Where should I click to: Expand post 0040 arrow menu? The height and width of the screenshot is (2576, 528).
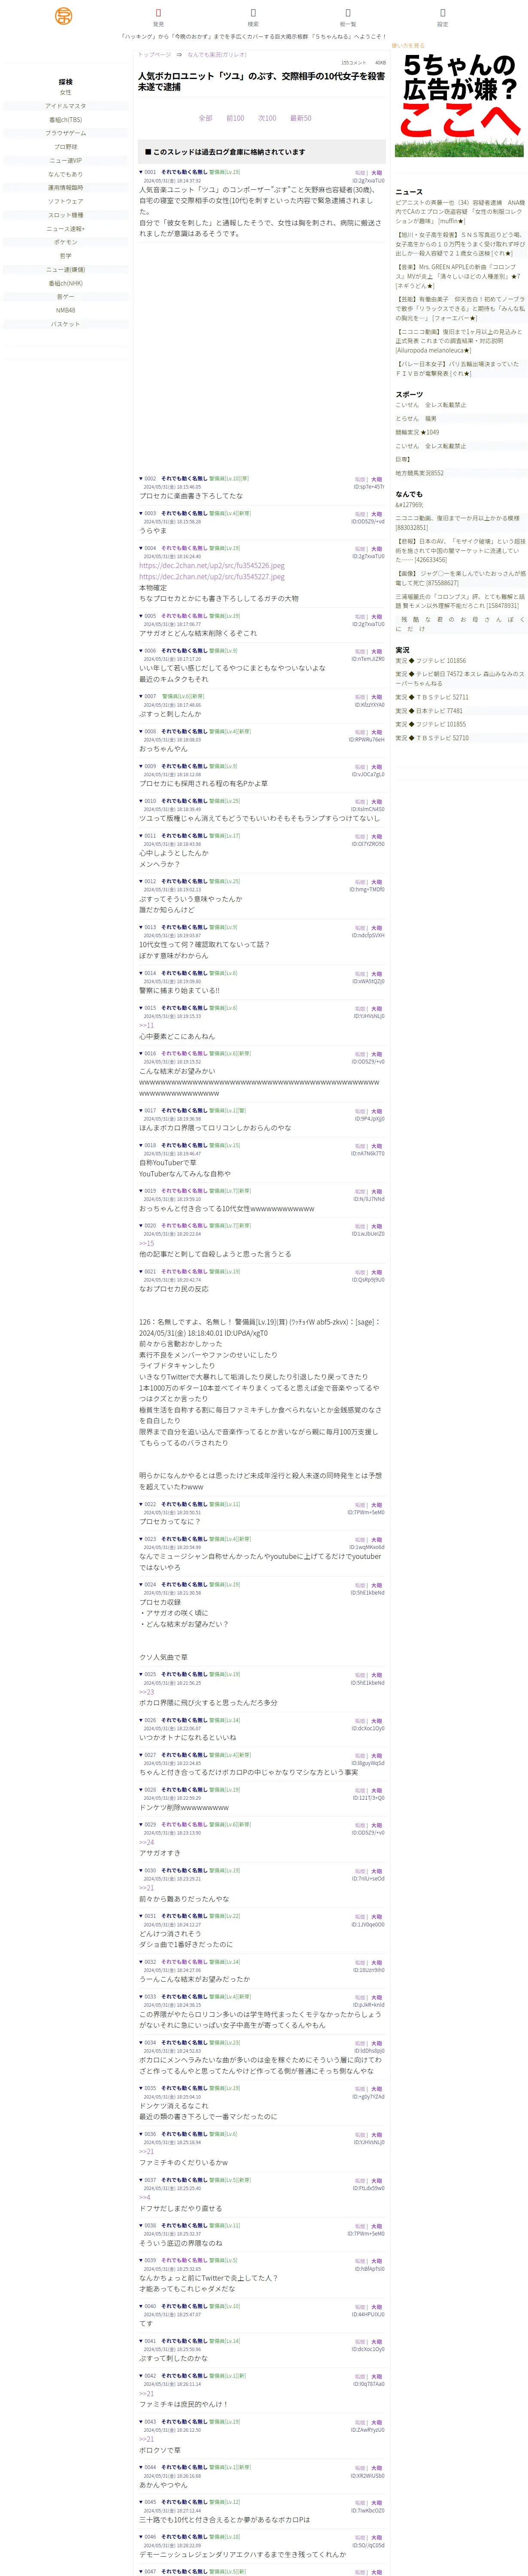coord(141,2306)
